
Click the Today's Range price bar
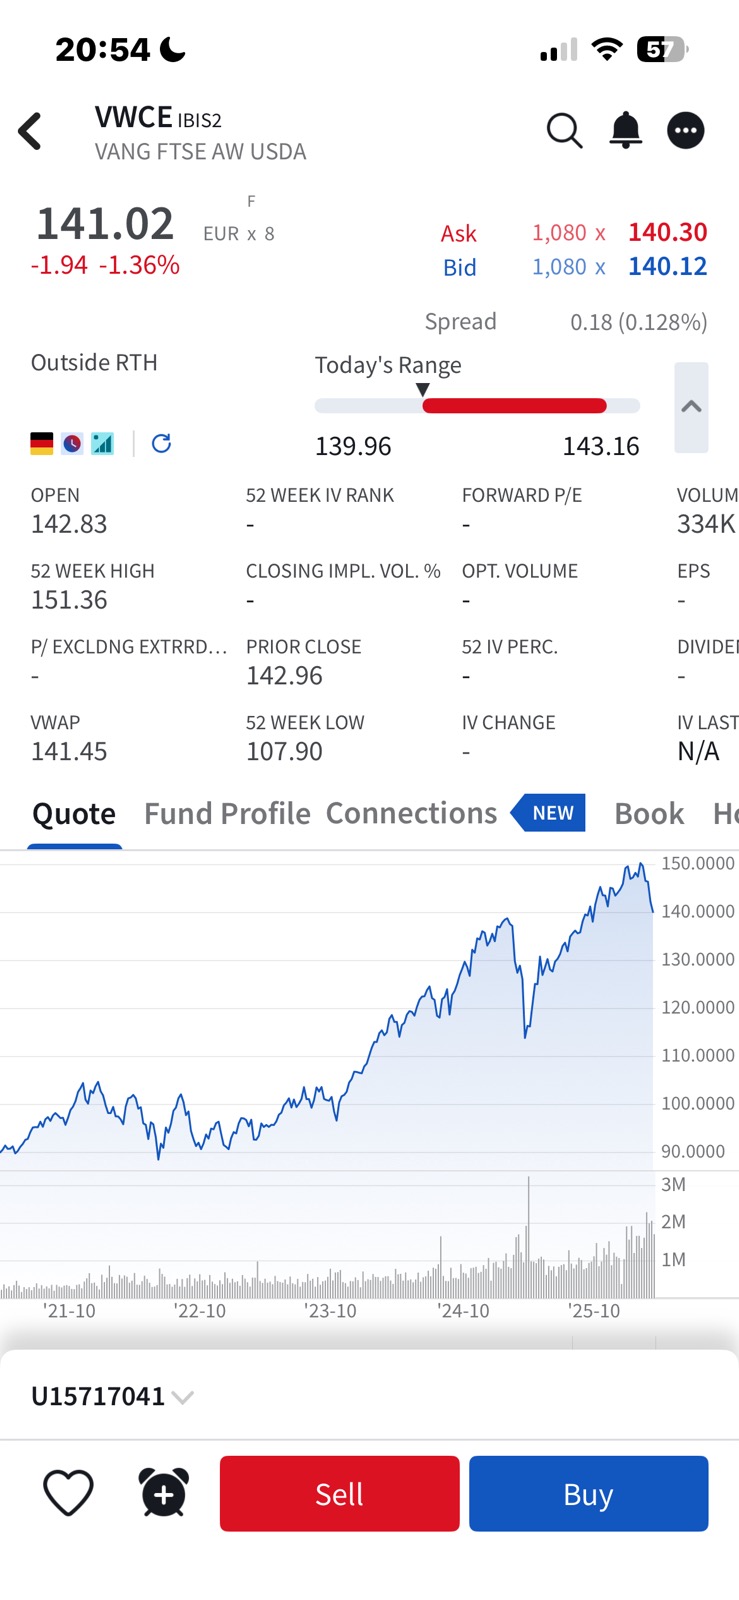point(478,405)
